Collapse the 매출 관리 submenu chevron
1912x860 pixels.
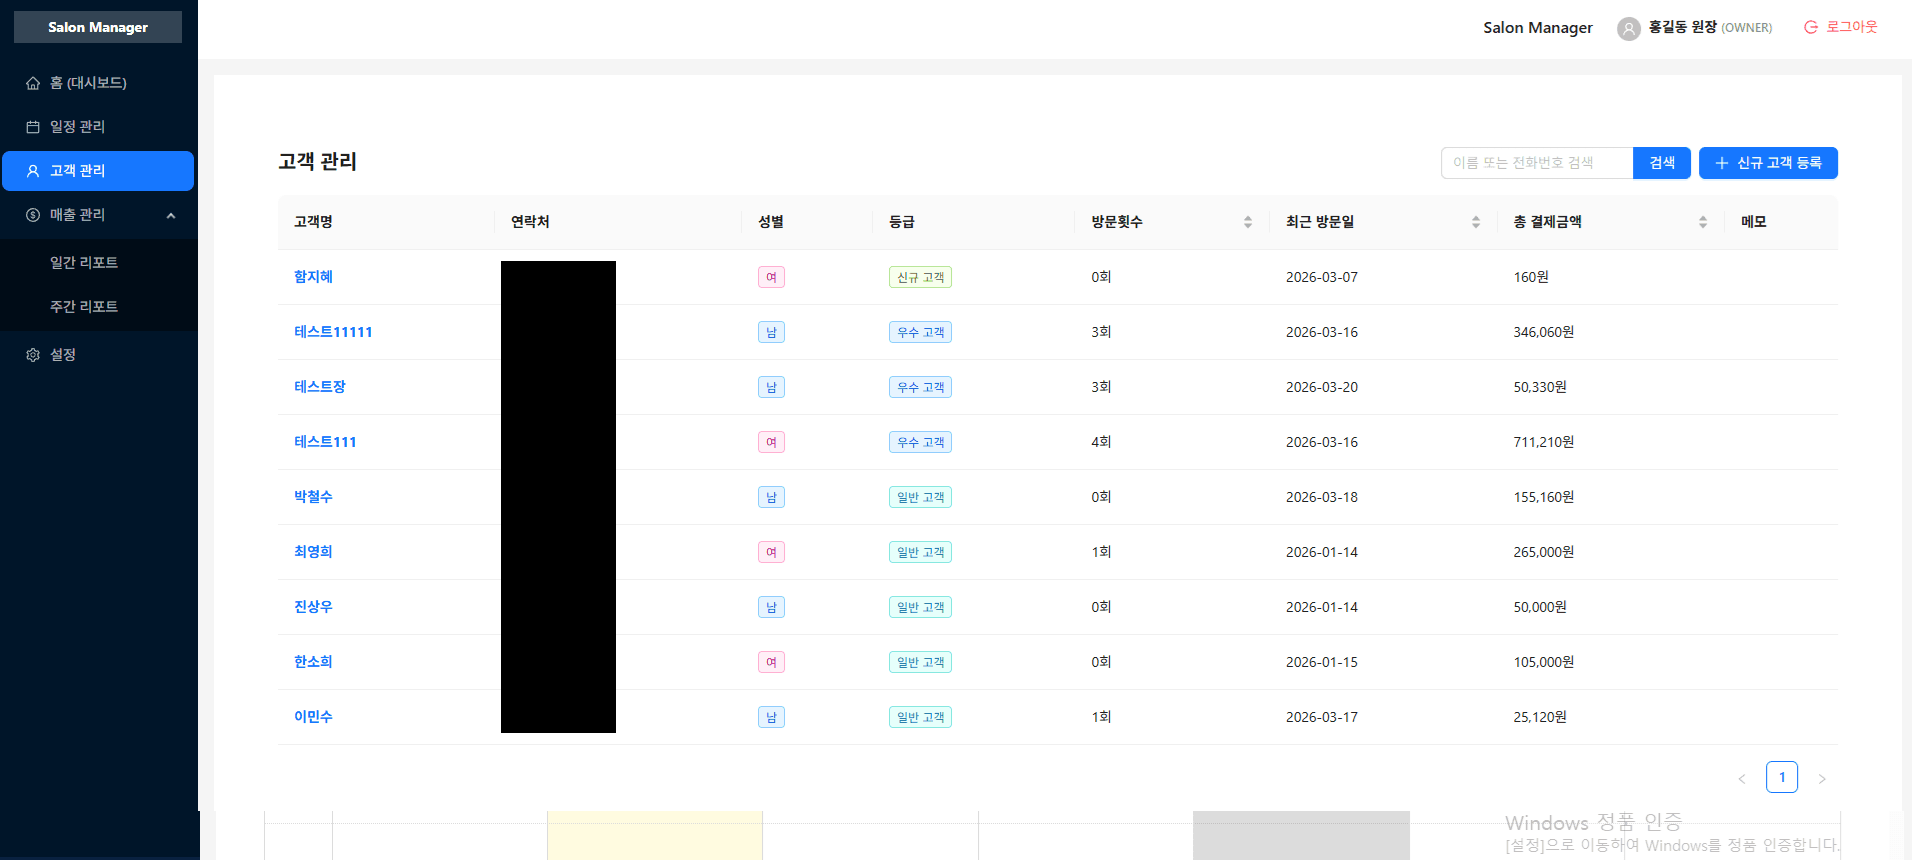tap(171, 215)
